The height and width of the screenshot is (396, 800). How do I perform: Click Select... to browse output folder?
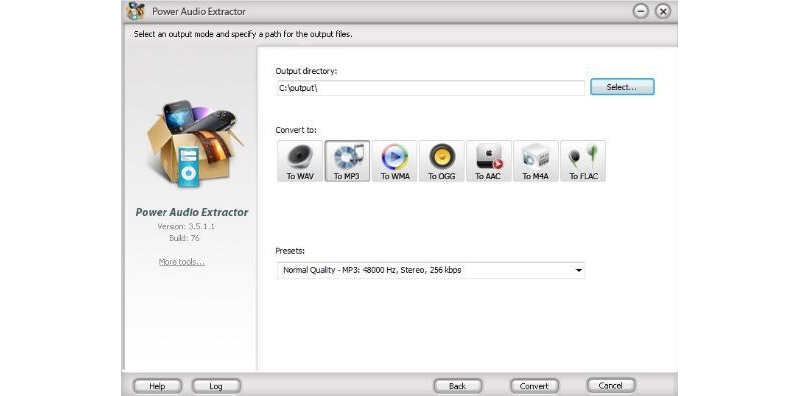coord(622,87)
